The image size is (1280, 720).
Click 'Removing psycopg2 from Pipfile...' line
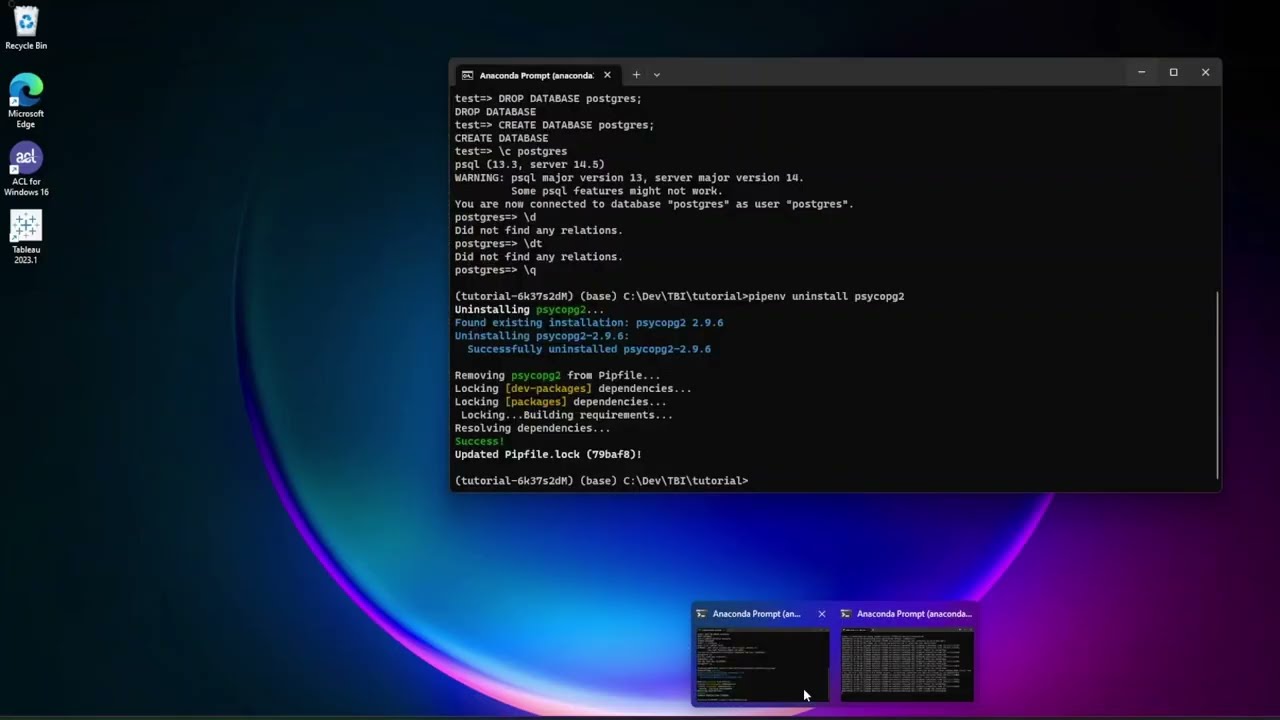click(x=557, y=375)
